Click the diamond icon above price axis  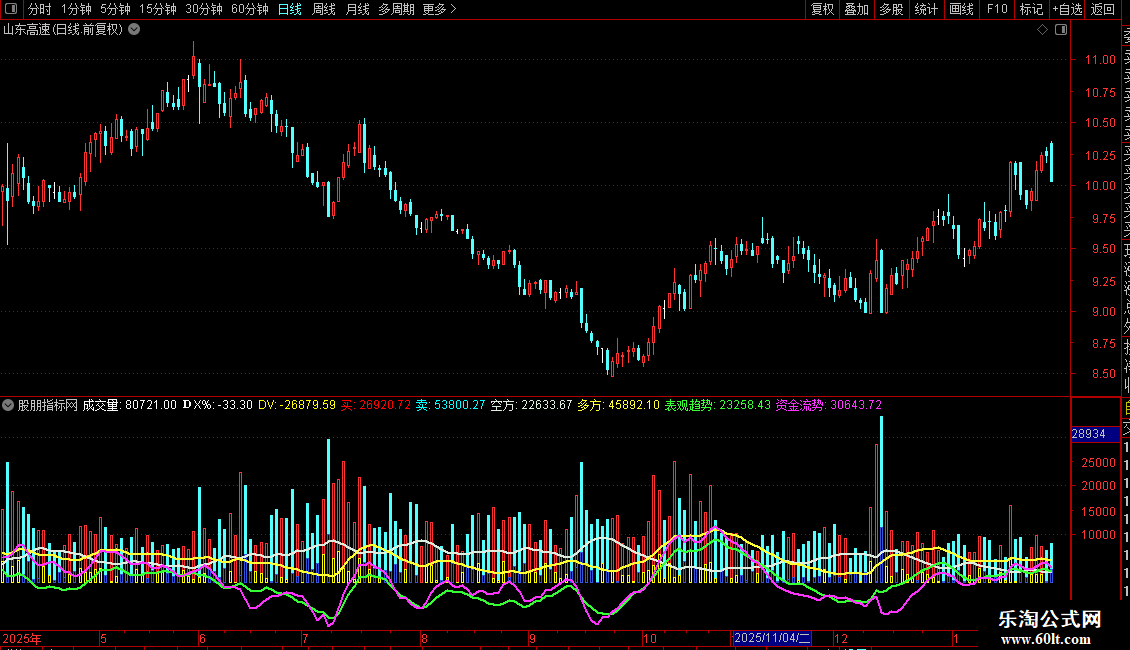[x=1043, y=30]
